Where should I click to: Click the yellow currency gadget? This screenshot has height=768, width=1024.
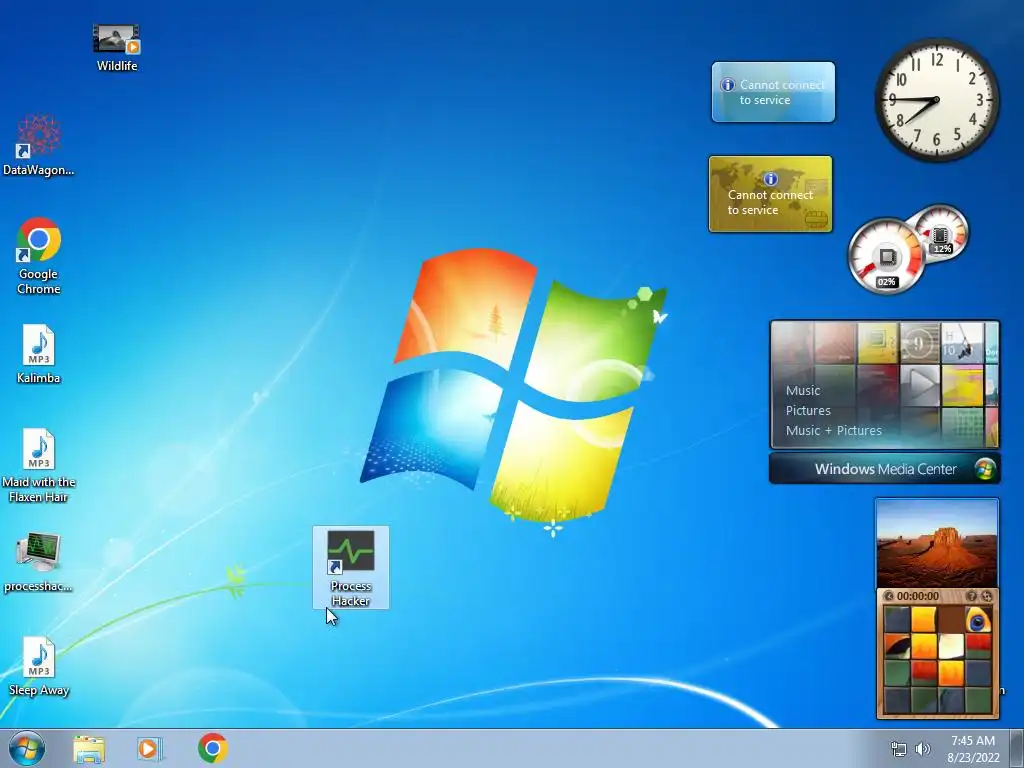771,194
